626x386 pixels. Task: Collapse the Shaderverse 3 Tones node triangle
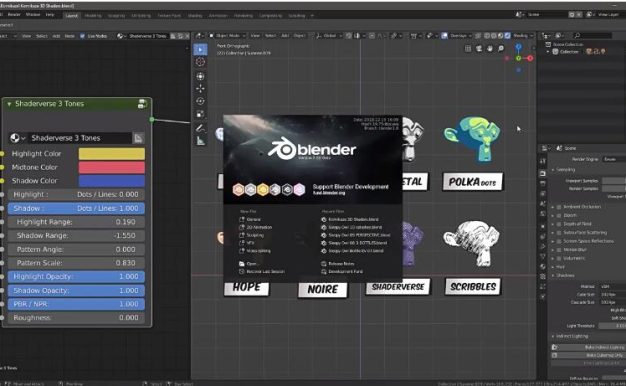(9, 104)
